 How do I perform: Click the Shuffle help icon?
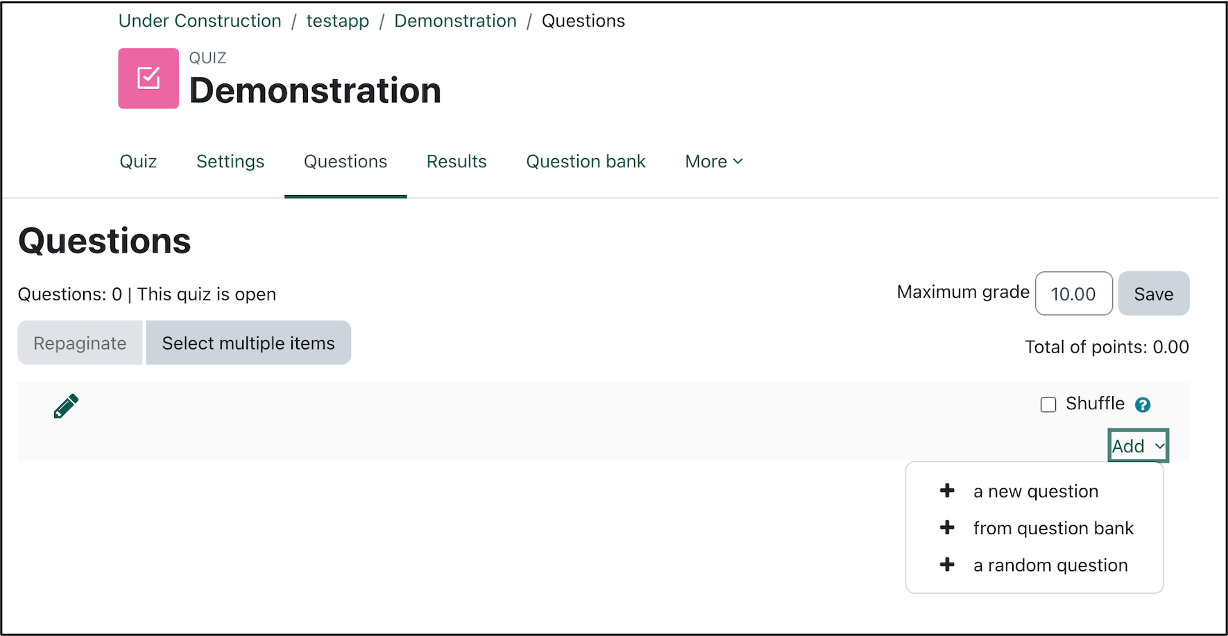tap(1142, 404)
